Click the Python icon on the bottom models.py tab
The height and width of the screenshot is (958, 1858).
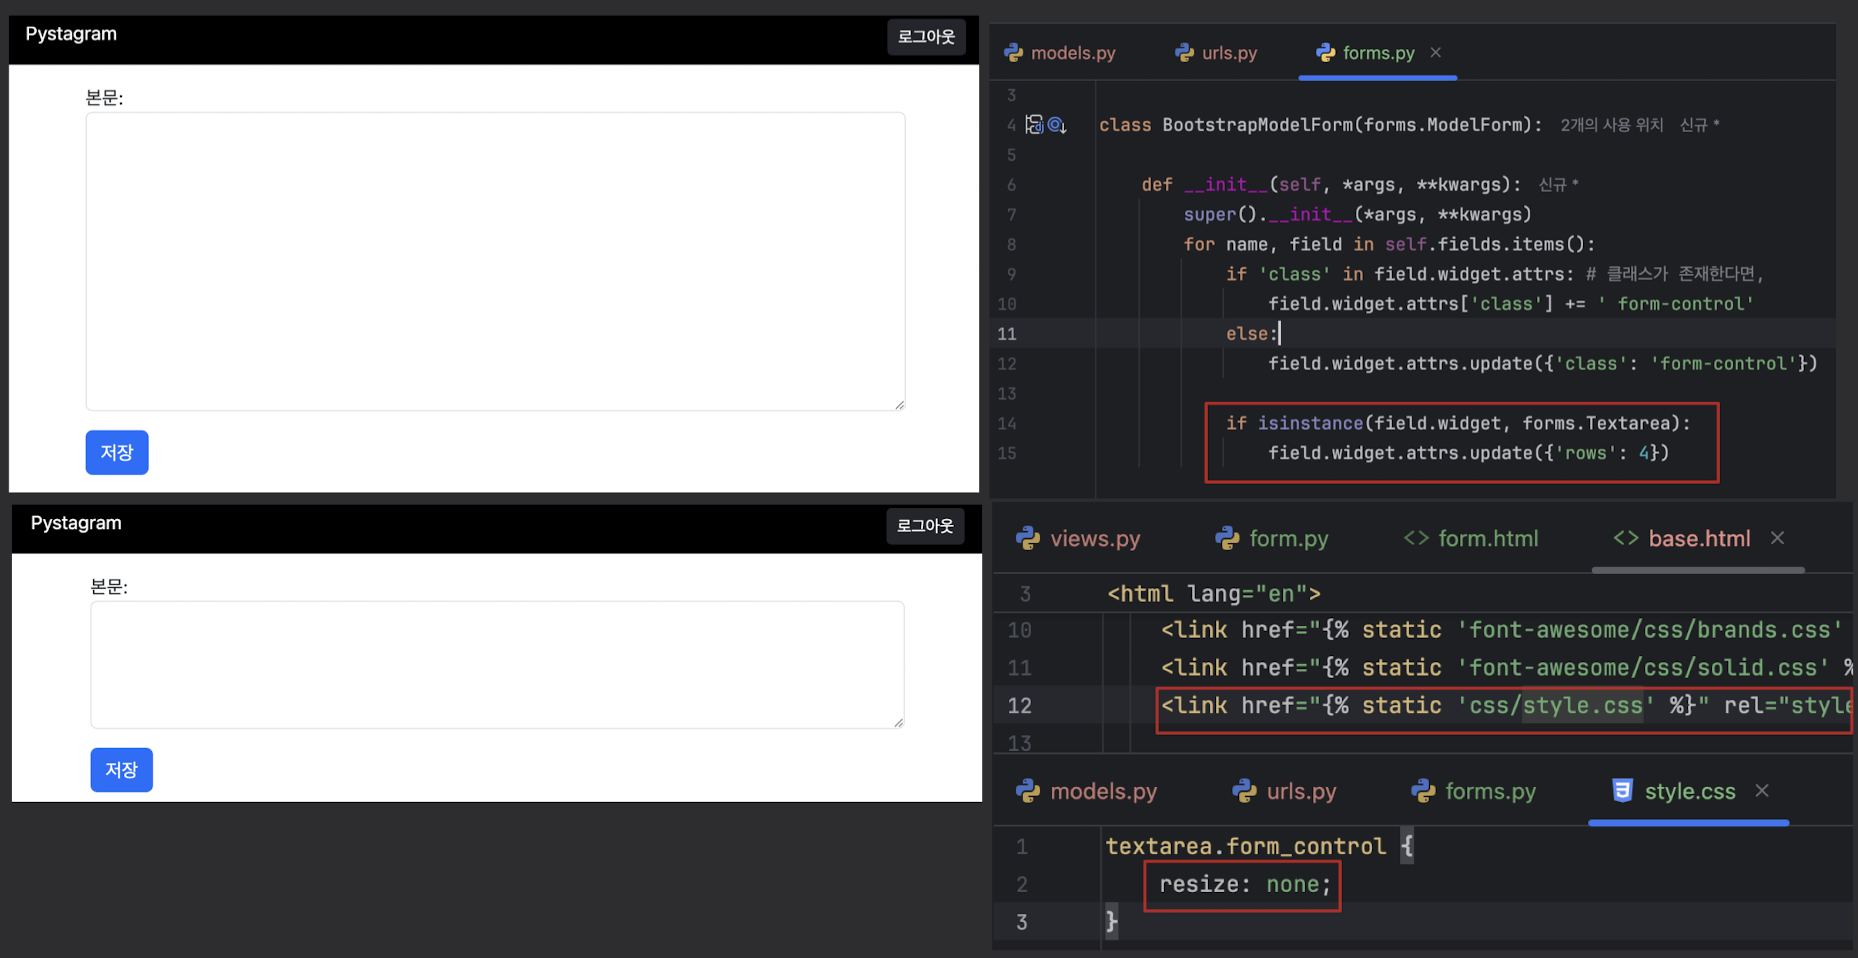point(1028,791)
